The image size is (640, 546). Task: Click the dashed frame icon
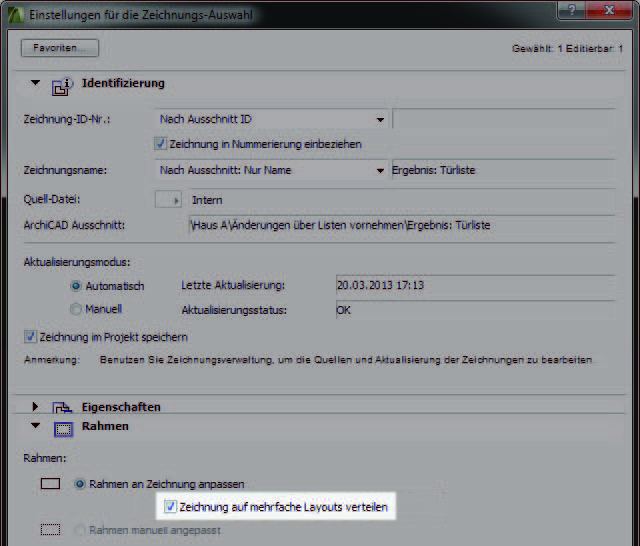[51, 530]
